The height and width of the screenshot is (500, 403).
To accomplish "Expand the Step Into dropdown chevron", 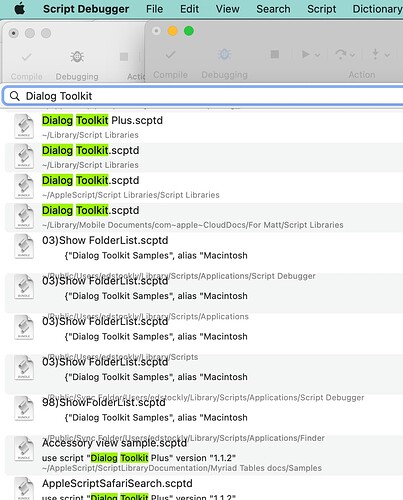I will (x=387, y=55).
